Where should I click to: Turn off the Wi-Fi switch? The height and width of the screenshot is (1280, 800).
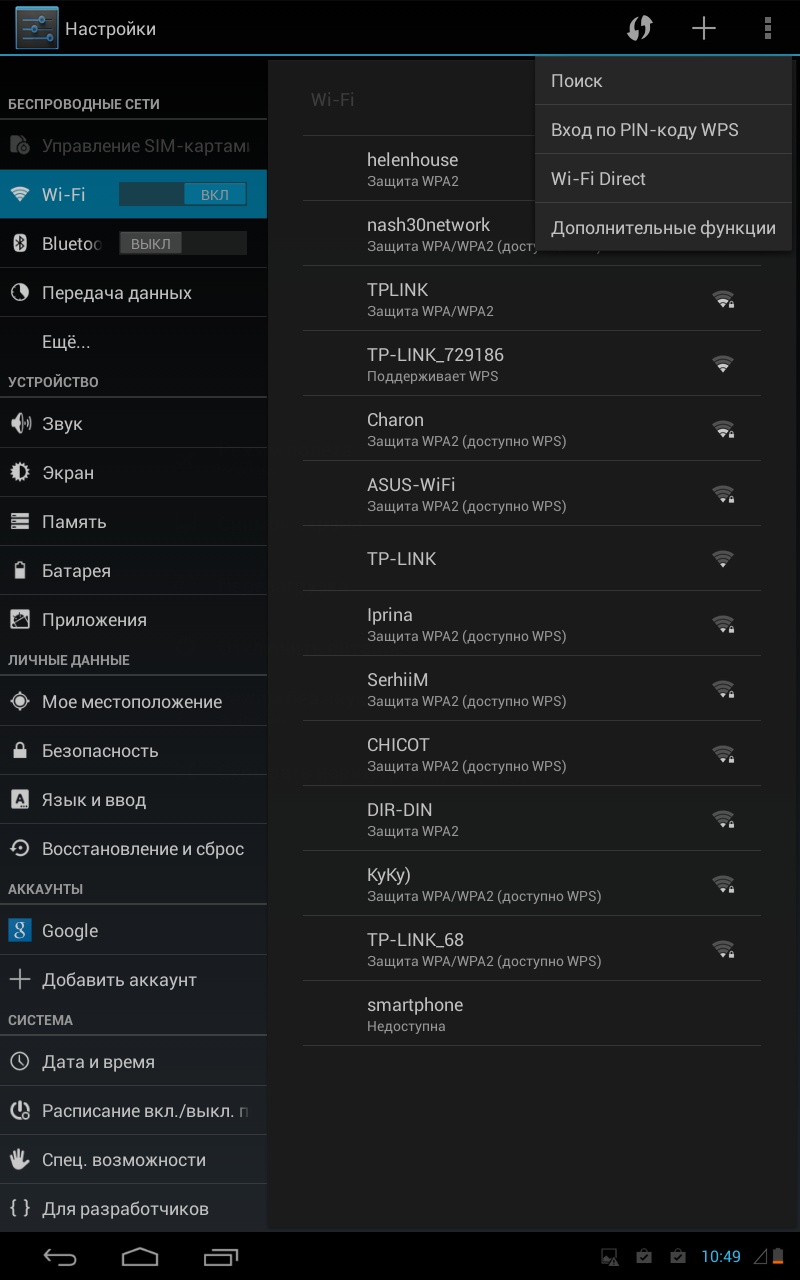(x=182, y=194)
